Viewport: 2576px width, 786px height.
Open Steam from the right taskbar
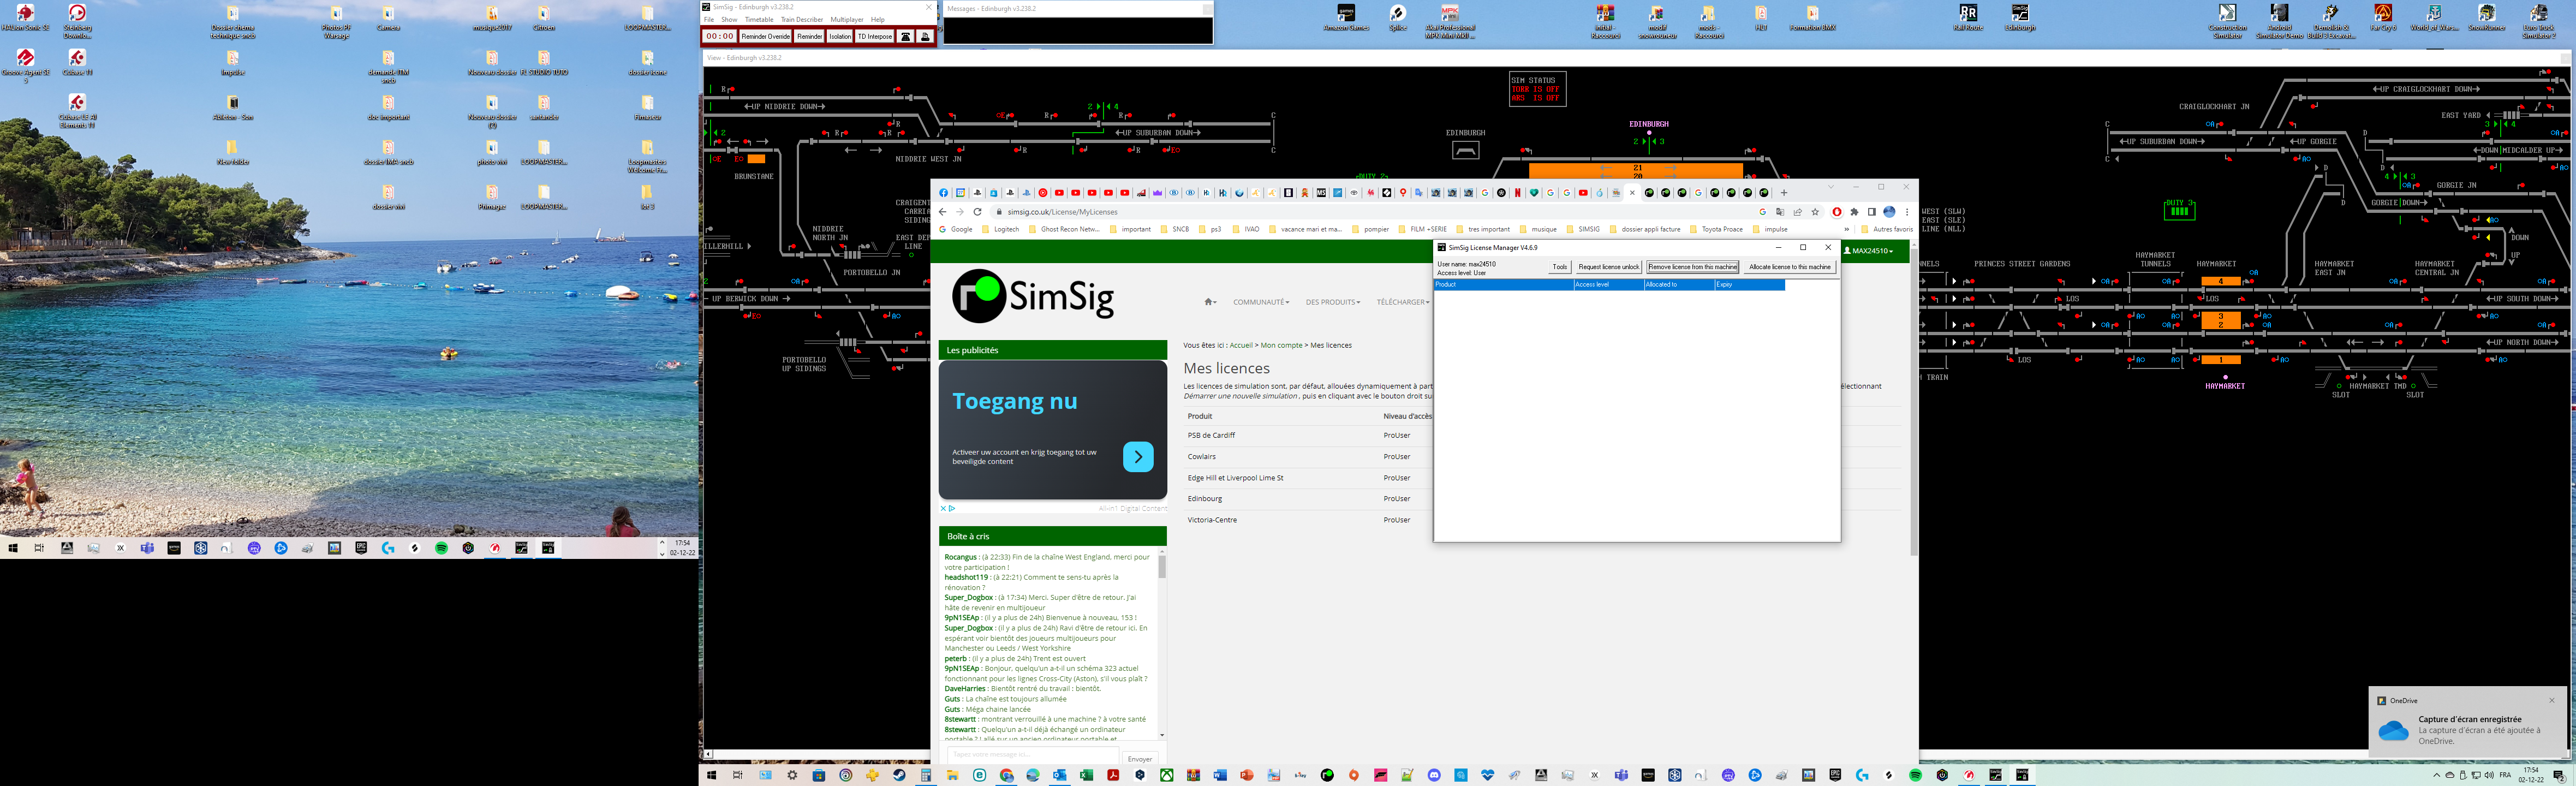899,775
